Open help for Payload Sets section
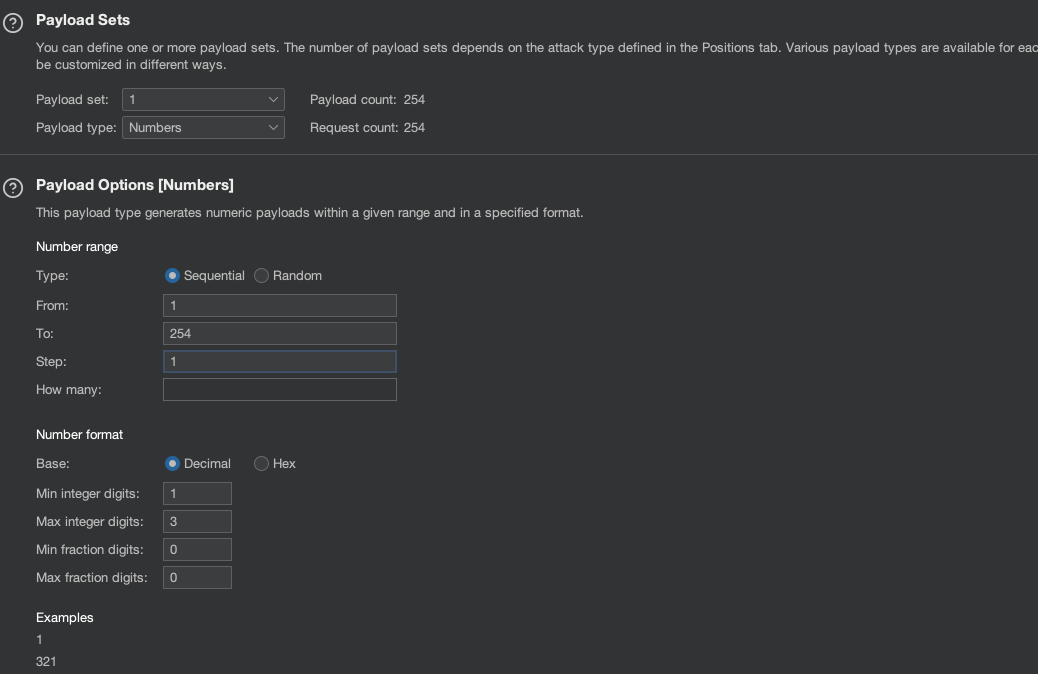The height and width of the screenshot is (674, 1038). [13, 24]
